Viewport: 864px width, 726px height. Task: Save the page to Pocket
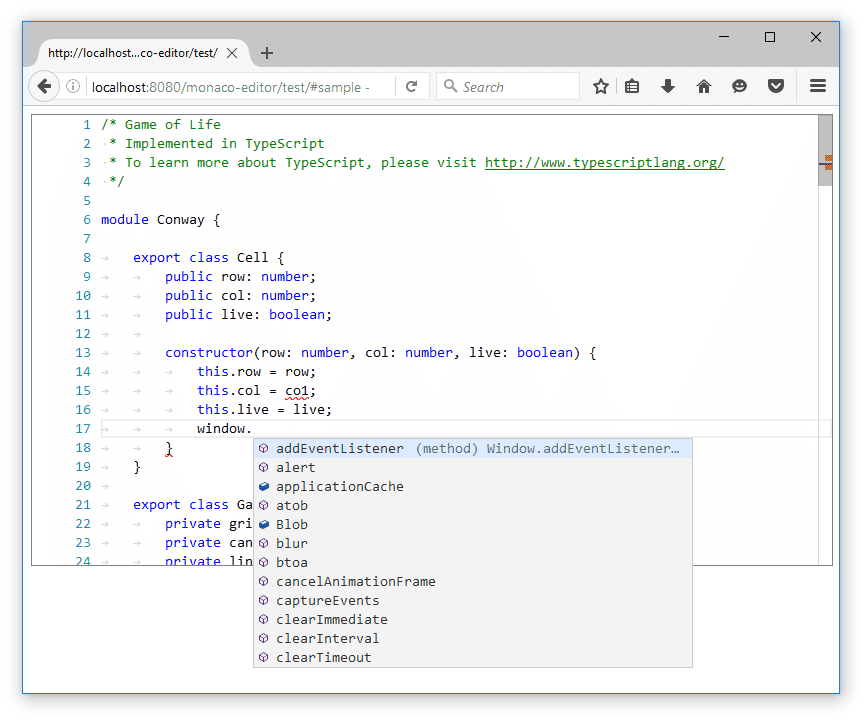776,86
